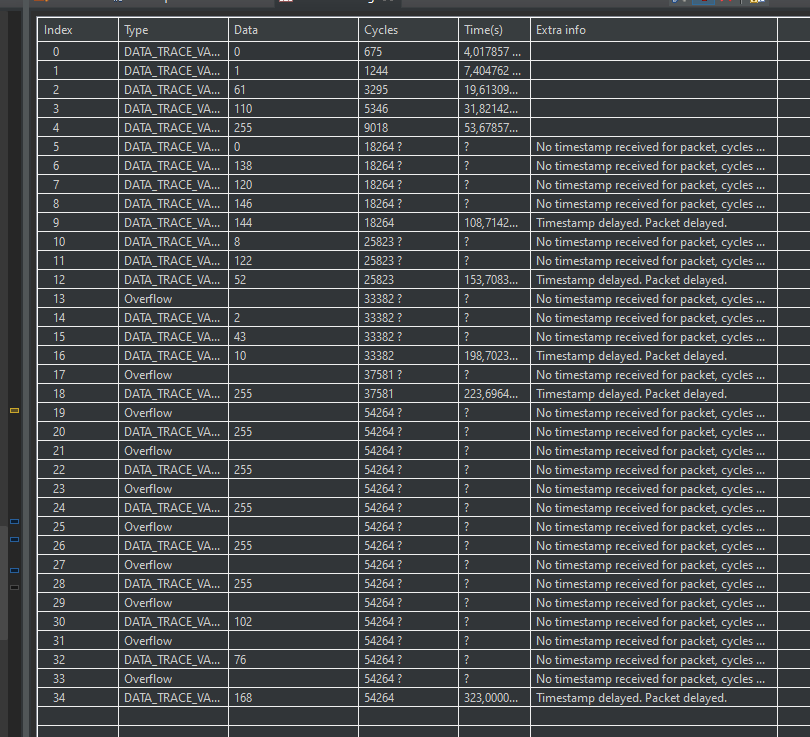Sort by the Cycles column header
The image size is (810, 737).
click(408, 30)
